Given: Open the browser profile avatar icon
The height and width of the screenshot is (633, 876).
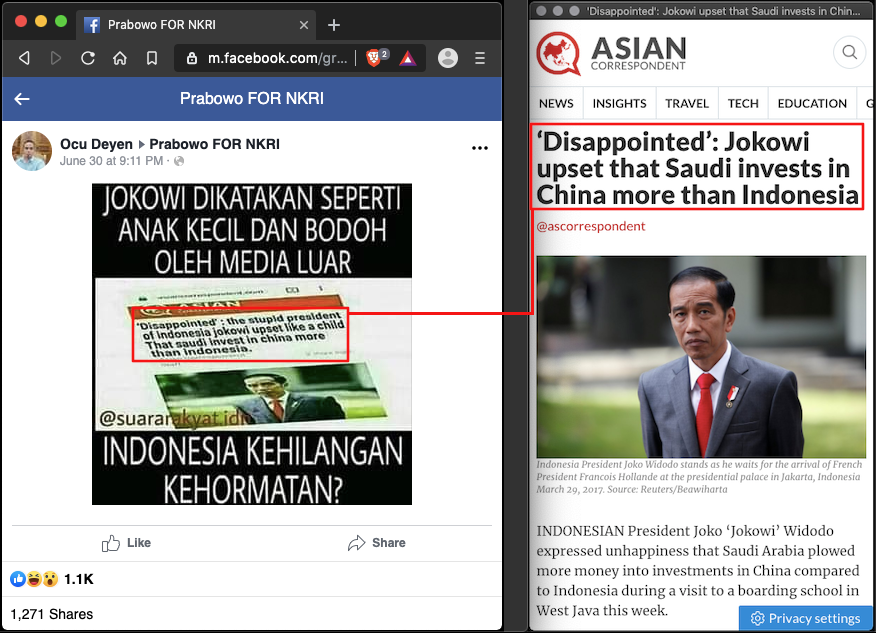Looking at the screenshot, I should (448, 58).
